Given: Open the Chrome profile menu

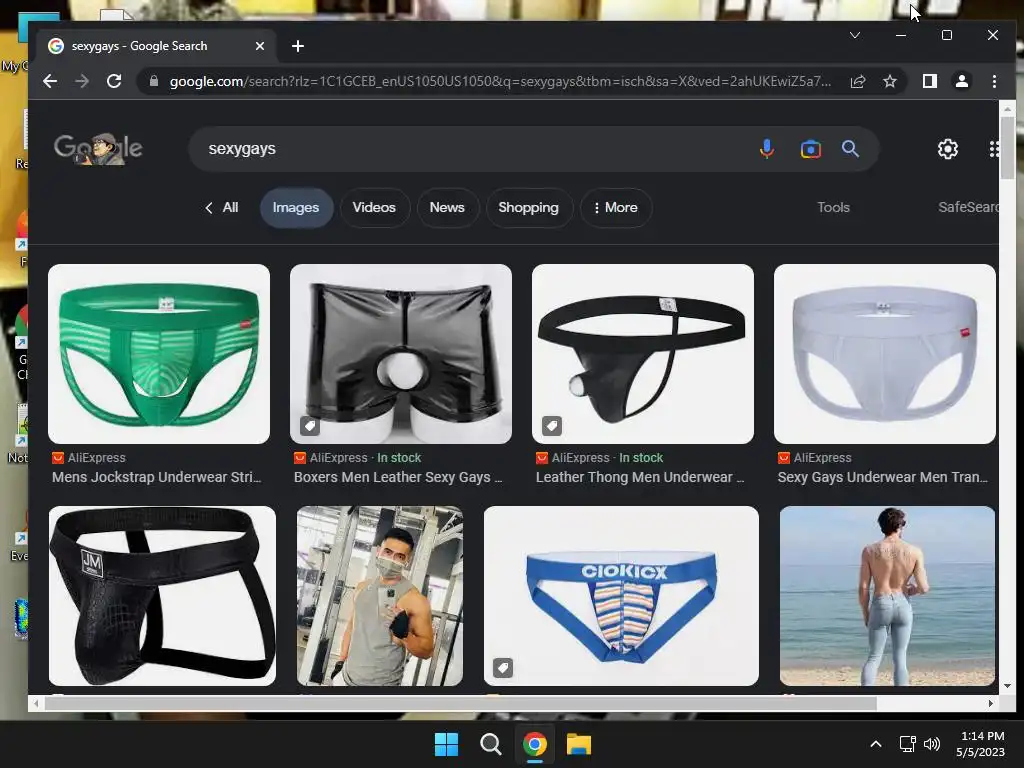Looking at the screenshot, I should [961, 81].
